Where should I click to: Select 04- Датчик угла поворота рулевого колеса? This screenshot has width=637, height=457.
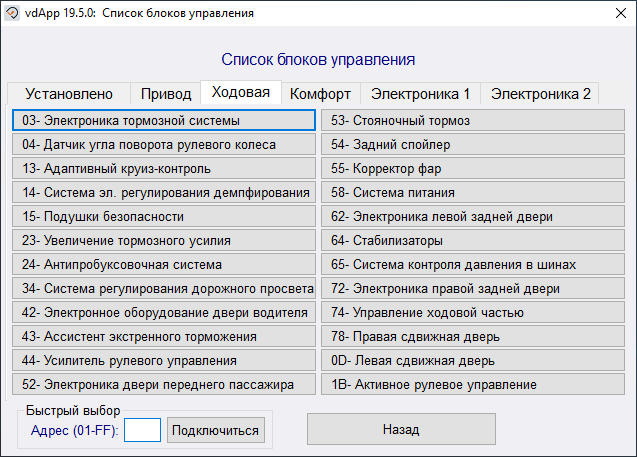coord(164,145)
